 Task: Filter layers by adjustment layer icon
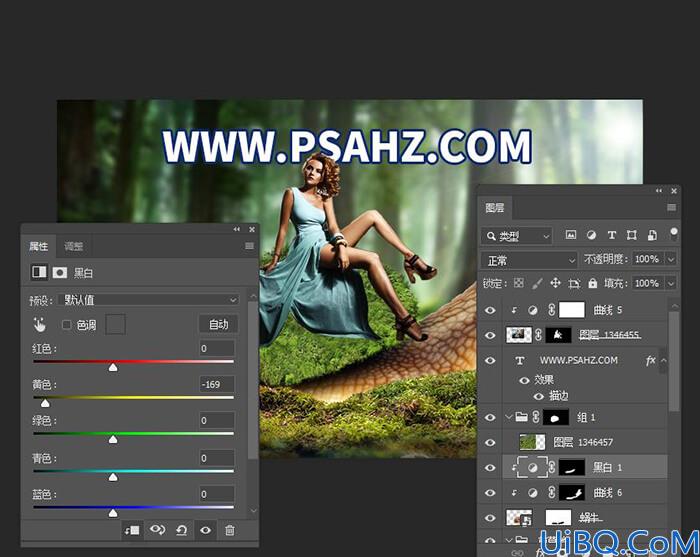pos(591,235)
